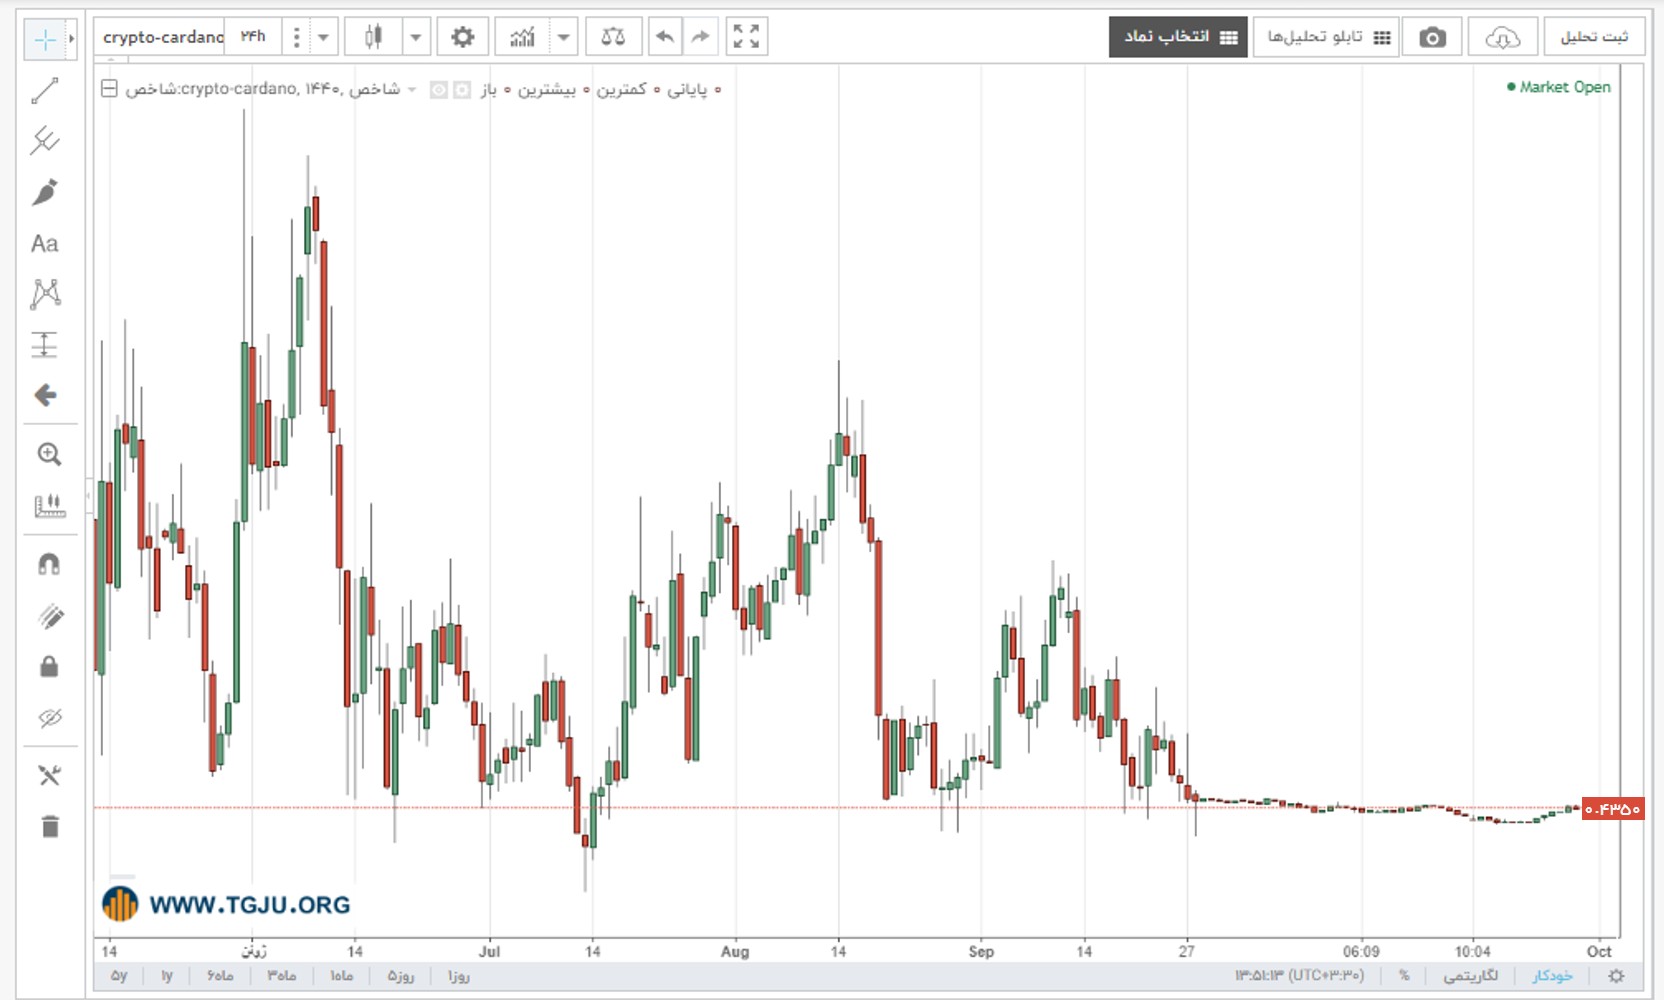Click the انتخاب نماد button
Viewport: 1664px width, 1000px height.
pyautogui.click(x=1178, y=37)
